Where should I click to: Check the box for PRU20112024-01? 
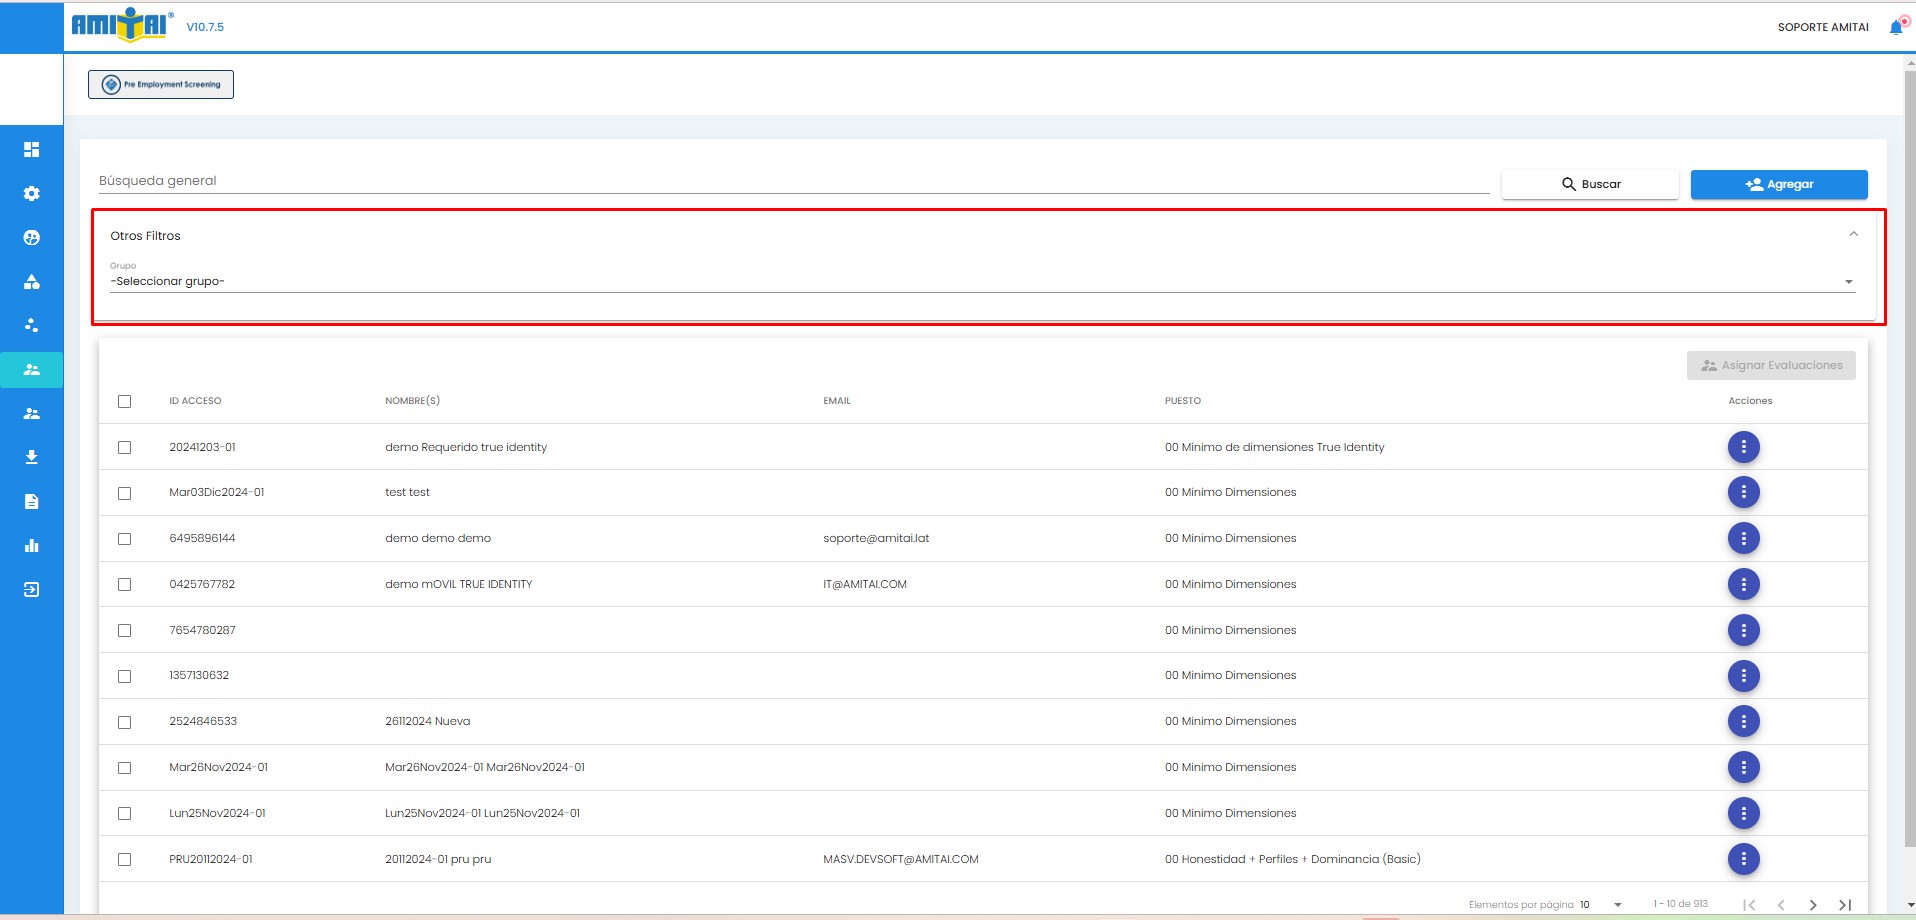click(x=125, y=859)
